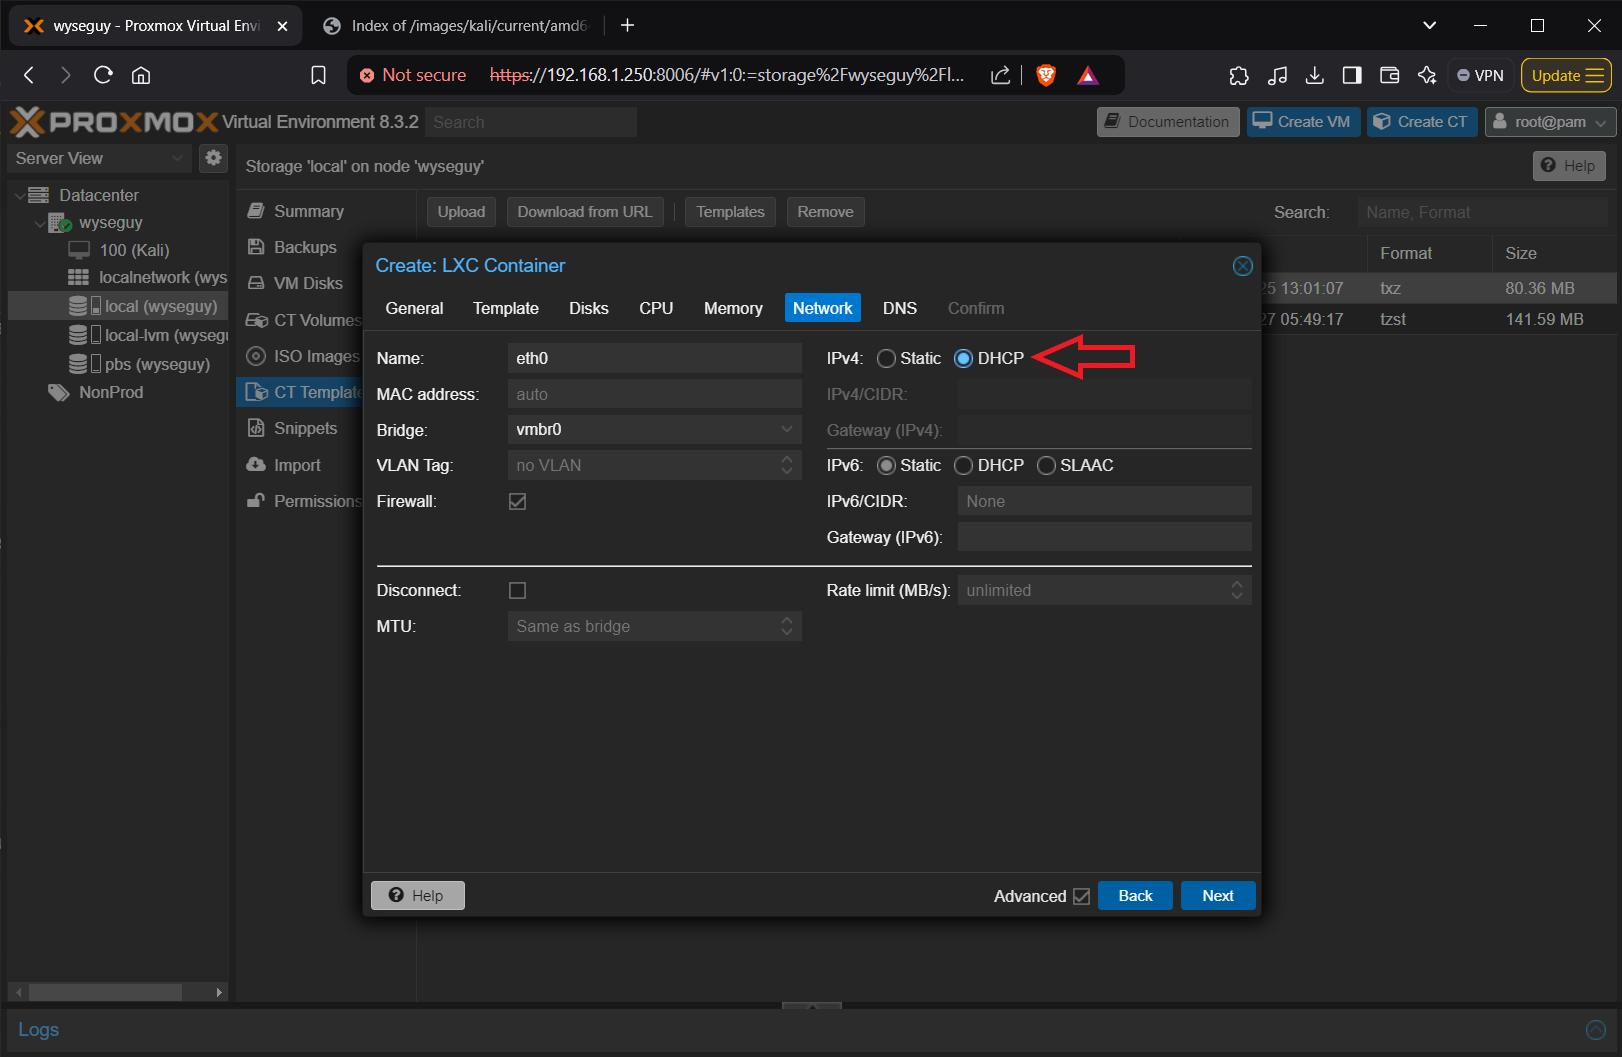Select pbs (wyseguy) storage in tree
The width and height of the screenshot is (1622, 1057).
coord(139,364)
